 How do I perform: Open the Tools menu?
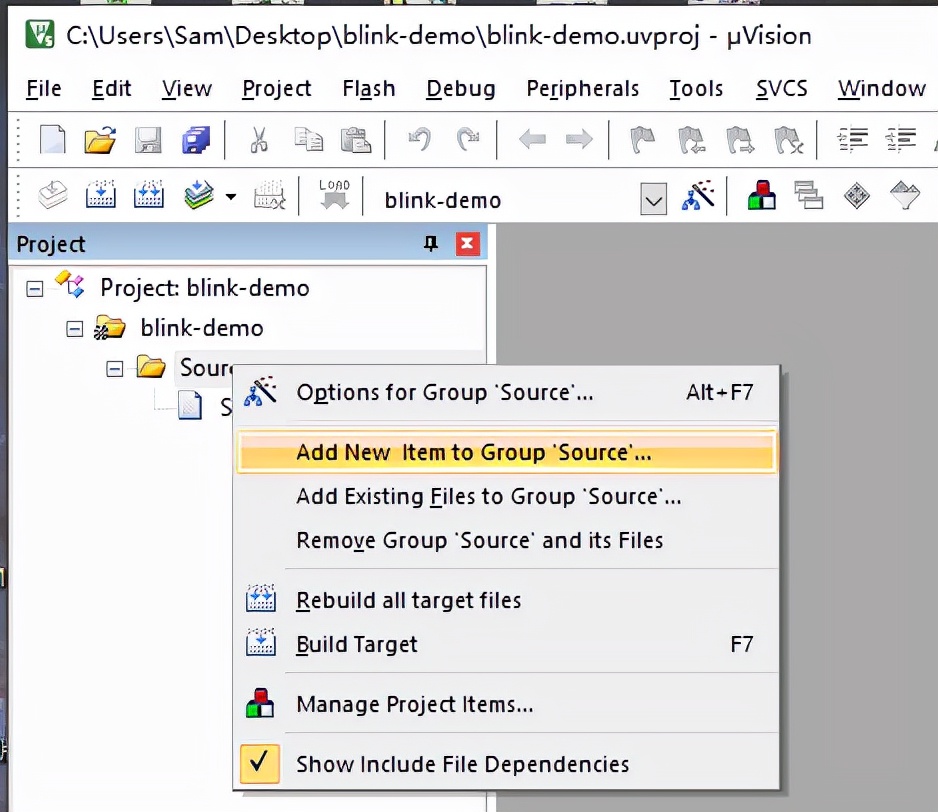click(x=696, y=89)
